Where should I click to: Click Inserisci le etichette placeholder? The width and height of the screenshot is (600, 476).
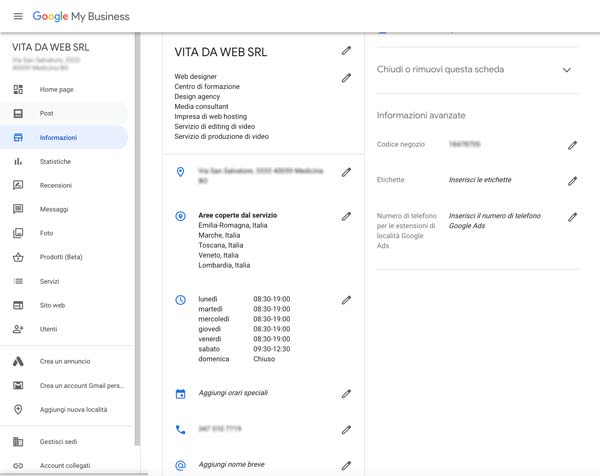(480, 180)
